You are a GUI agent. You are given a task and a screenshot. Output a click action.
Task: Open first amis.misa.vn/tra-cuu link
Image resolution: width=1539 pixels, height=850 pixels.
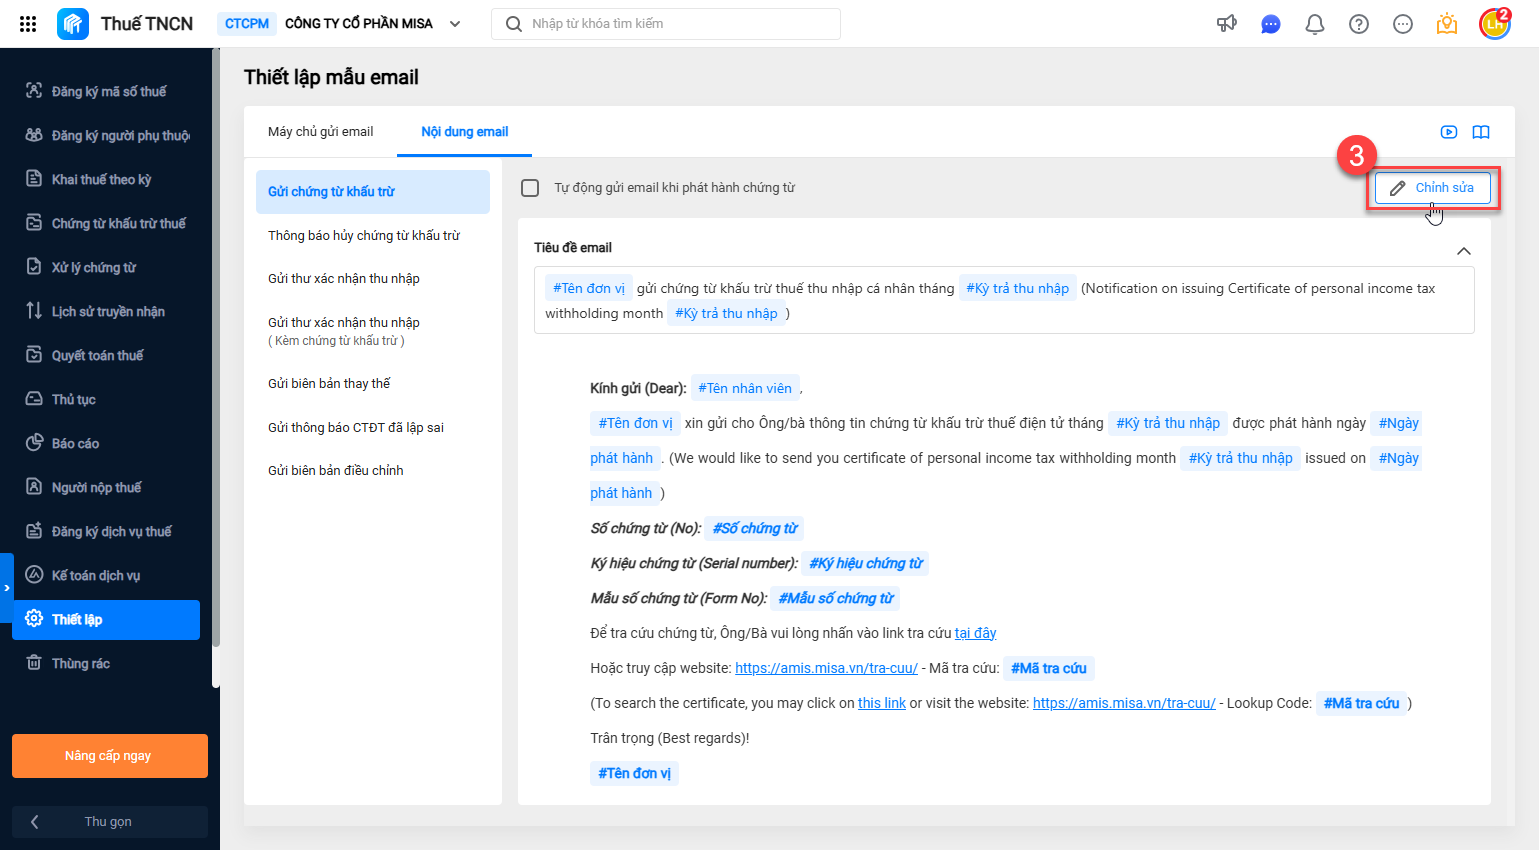point(826,668)
